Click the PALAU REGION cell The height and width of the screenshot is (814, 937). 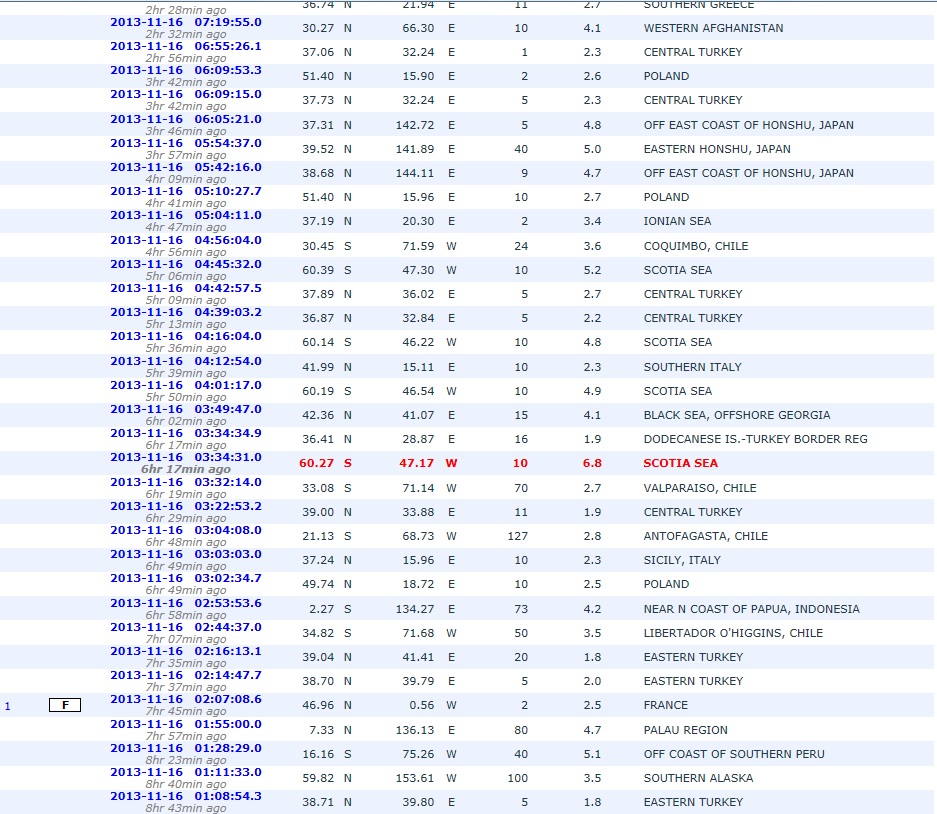pyautogui.click(x=685, y=730)
